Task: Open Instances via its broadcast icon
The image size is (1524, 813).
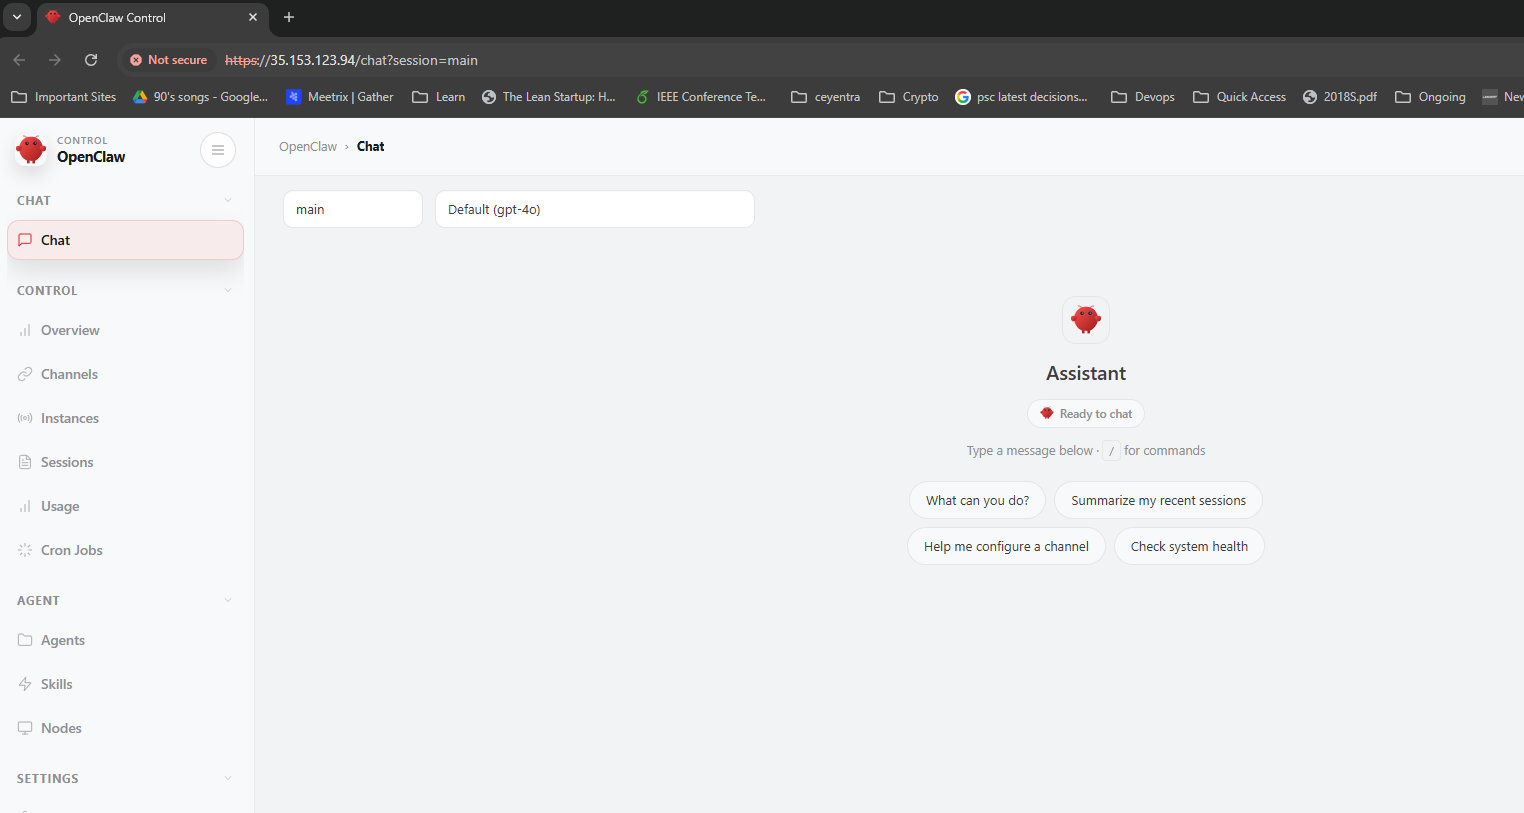Action: pyautogui.click(x=25, y=419)
